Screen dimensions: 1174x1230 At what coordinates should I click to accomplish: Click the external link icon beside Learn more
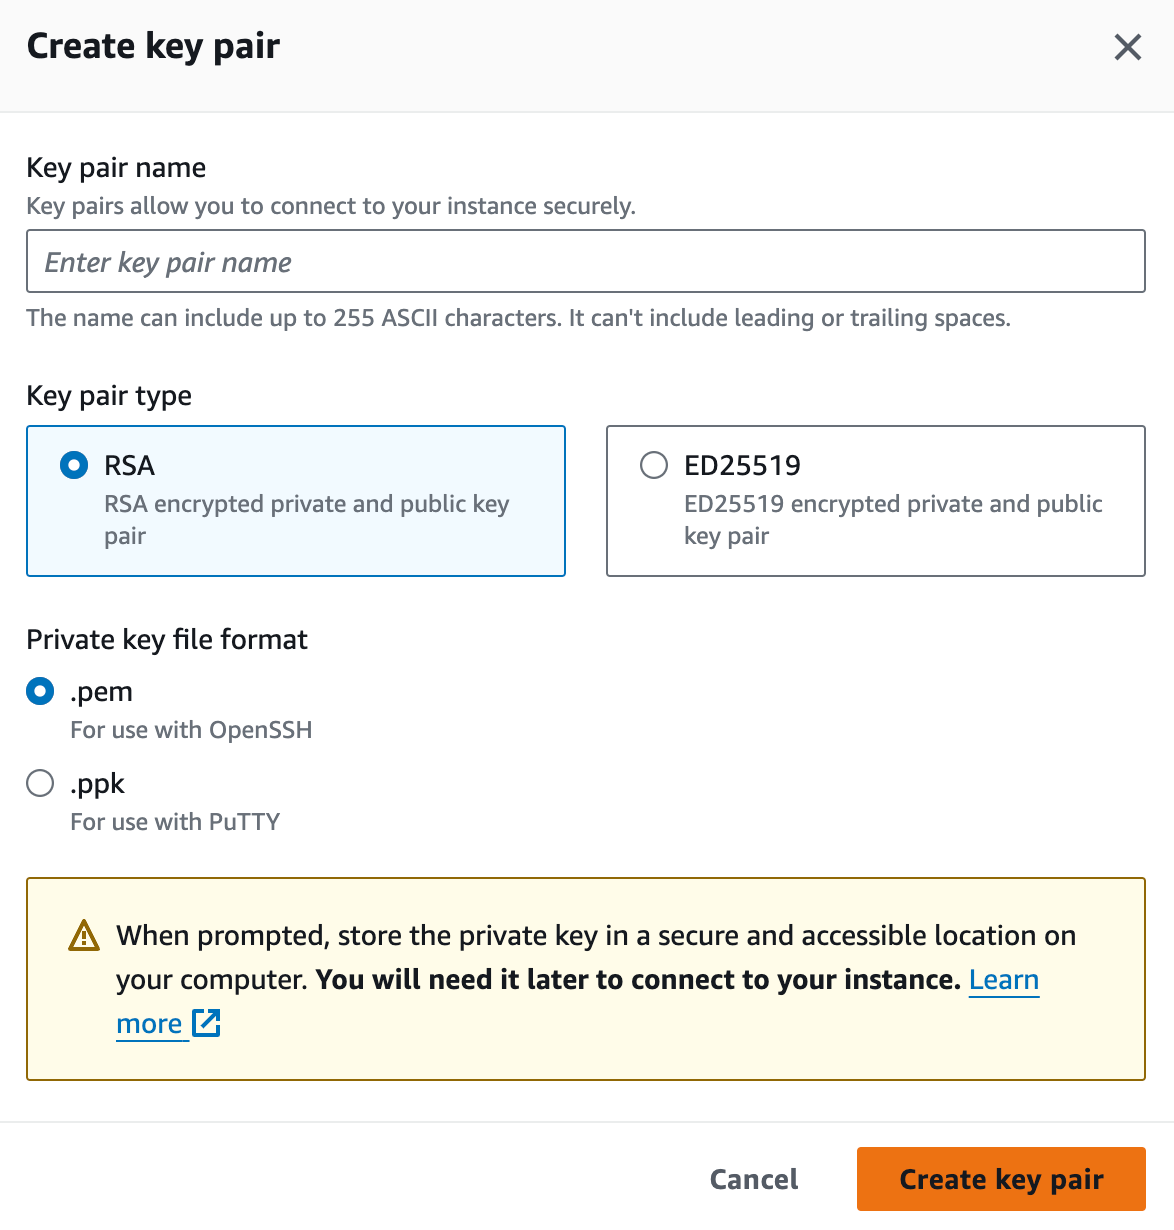pyautogui.click(x=206, y=1023)
